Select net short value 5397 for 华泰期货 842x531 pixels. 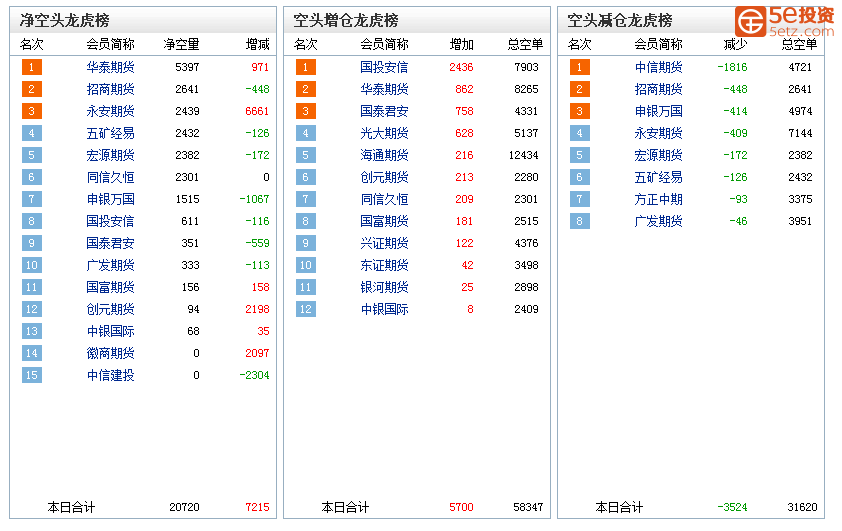tap(187, 67)
